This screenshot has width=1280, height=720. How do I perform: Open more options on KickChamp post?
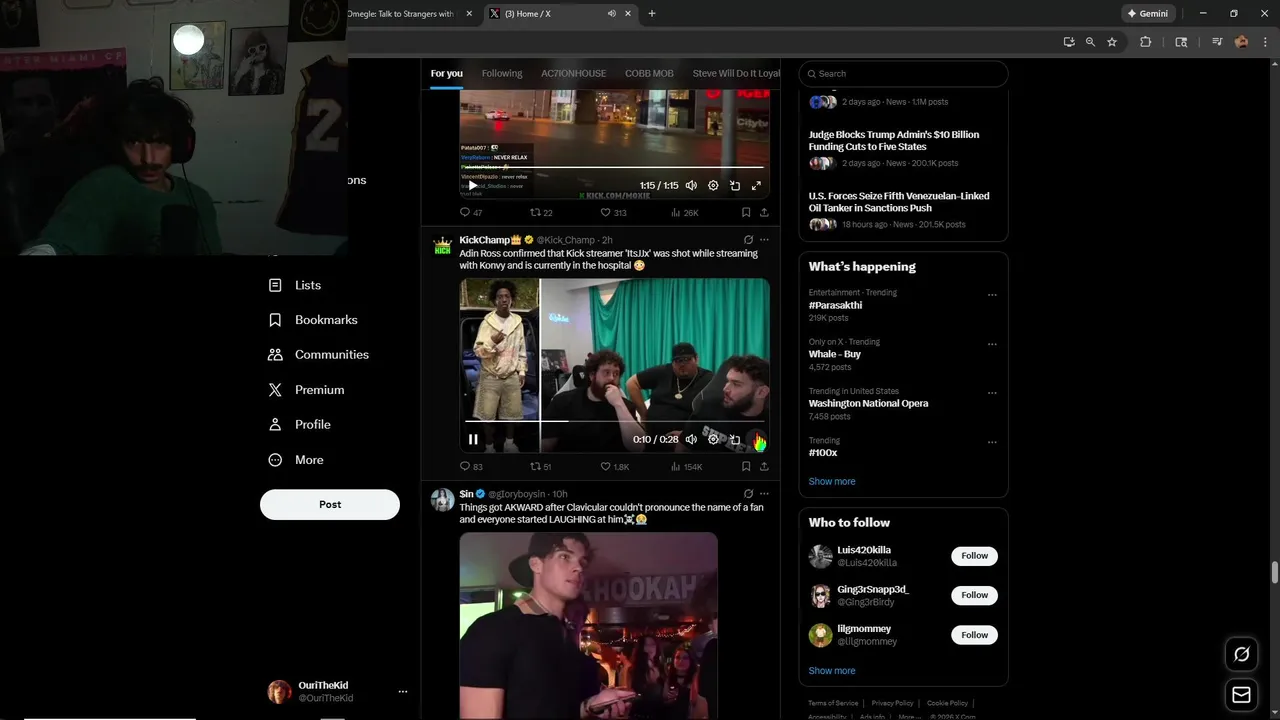tap(764, 240)
